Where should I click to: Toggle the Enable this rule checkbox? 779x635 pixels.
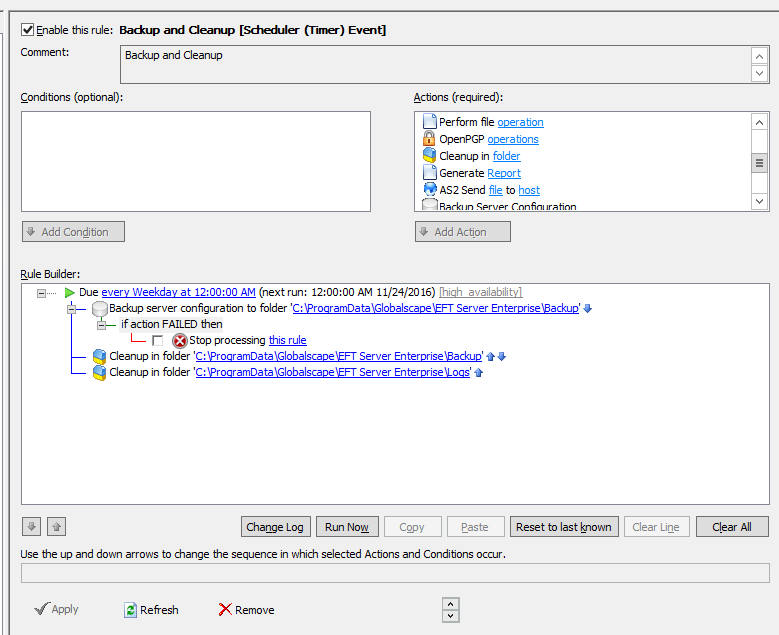[x=27, y=30]
